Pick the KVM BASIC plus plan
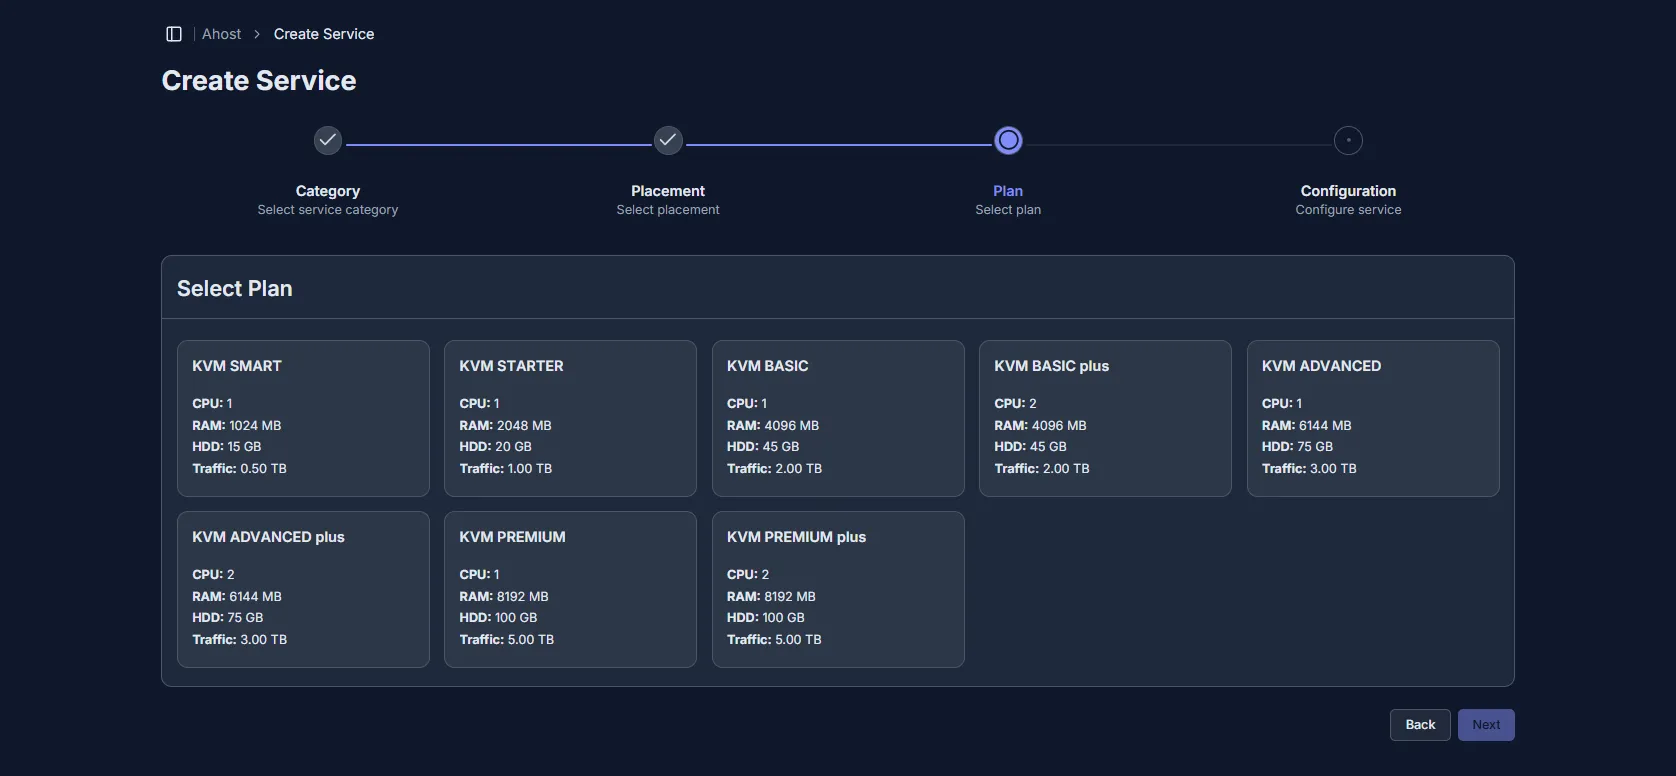The image size is (1676, 776). (1105, 418)
